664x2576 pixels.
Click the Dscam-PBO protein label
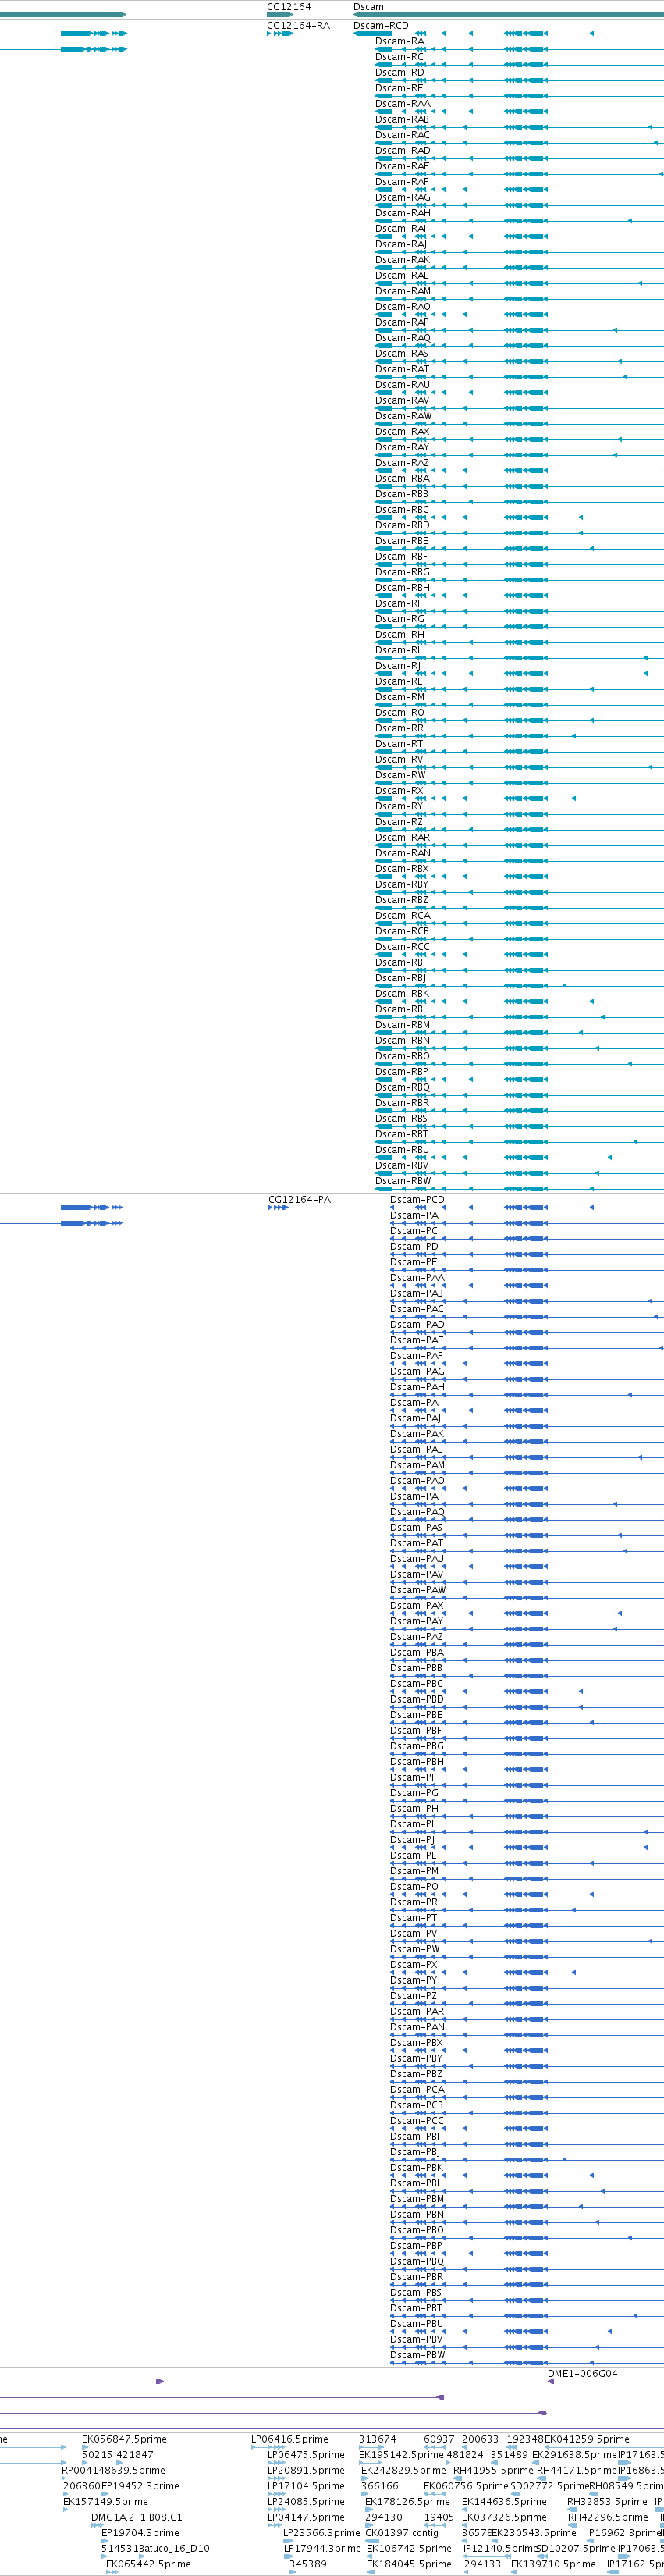[x=417, y=2230]
